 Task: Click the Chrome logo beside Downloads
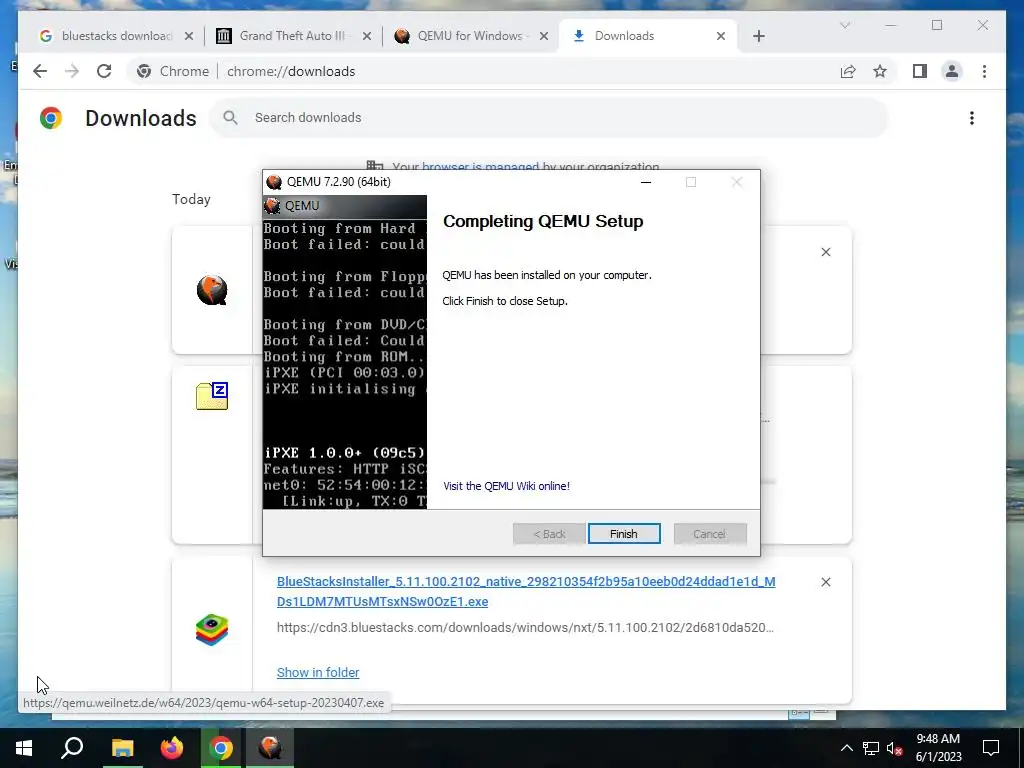coord(51,118)
